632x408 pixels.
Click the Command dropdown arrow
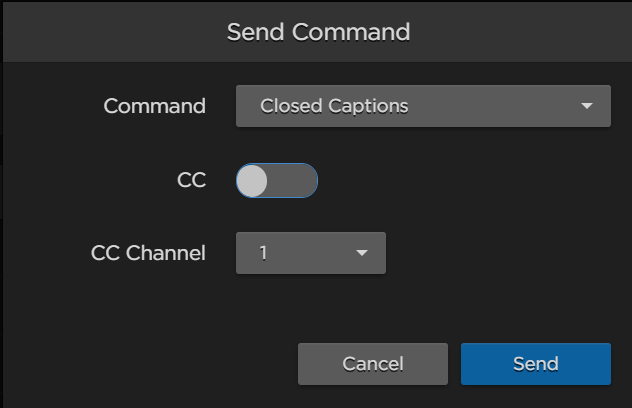tap(587, 106)
